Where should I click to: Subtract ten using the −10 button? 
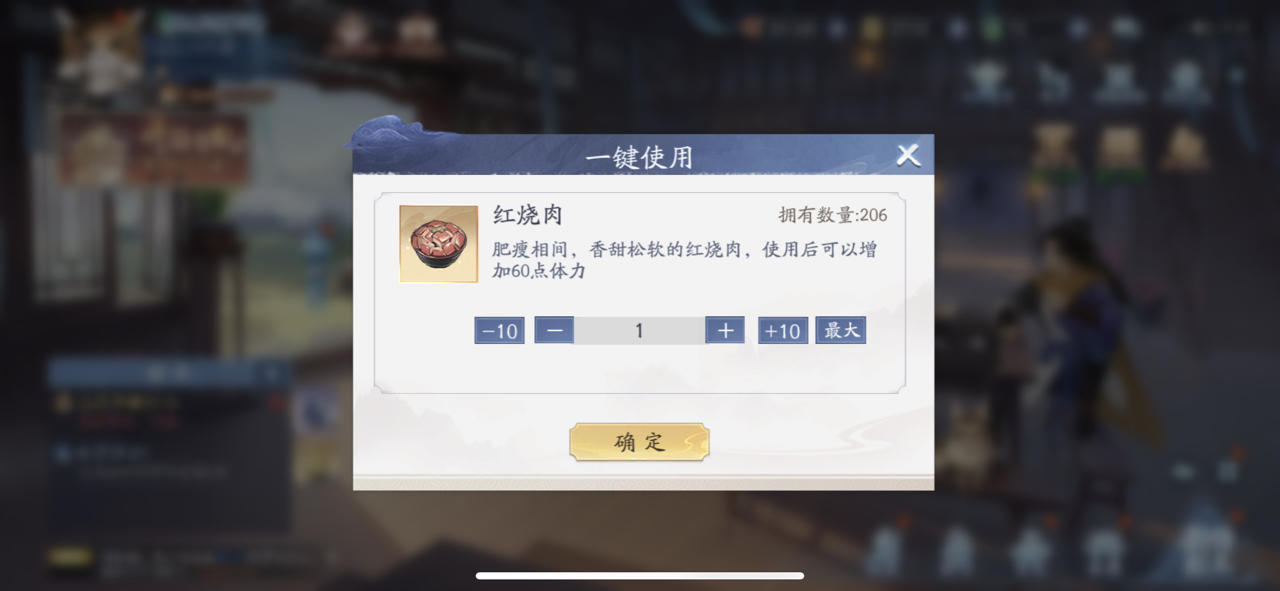[x=499, y=331]
